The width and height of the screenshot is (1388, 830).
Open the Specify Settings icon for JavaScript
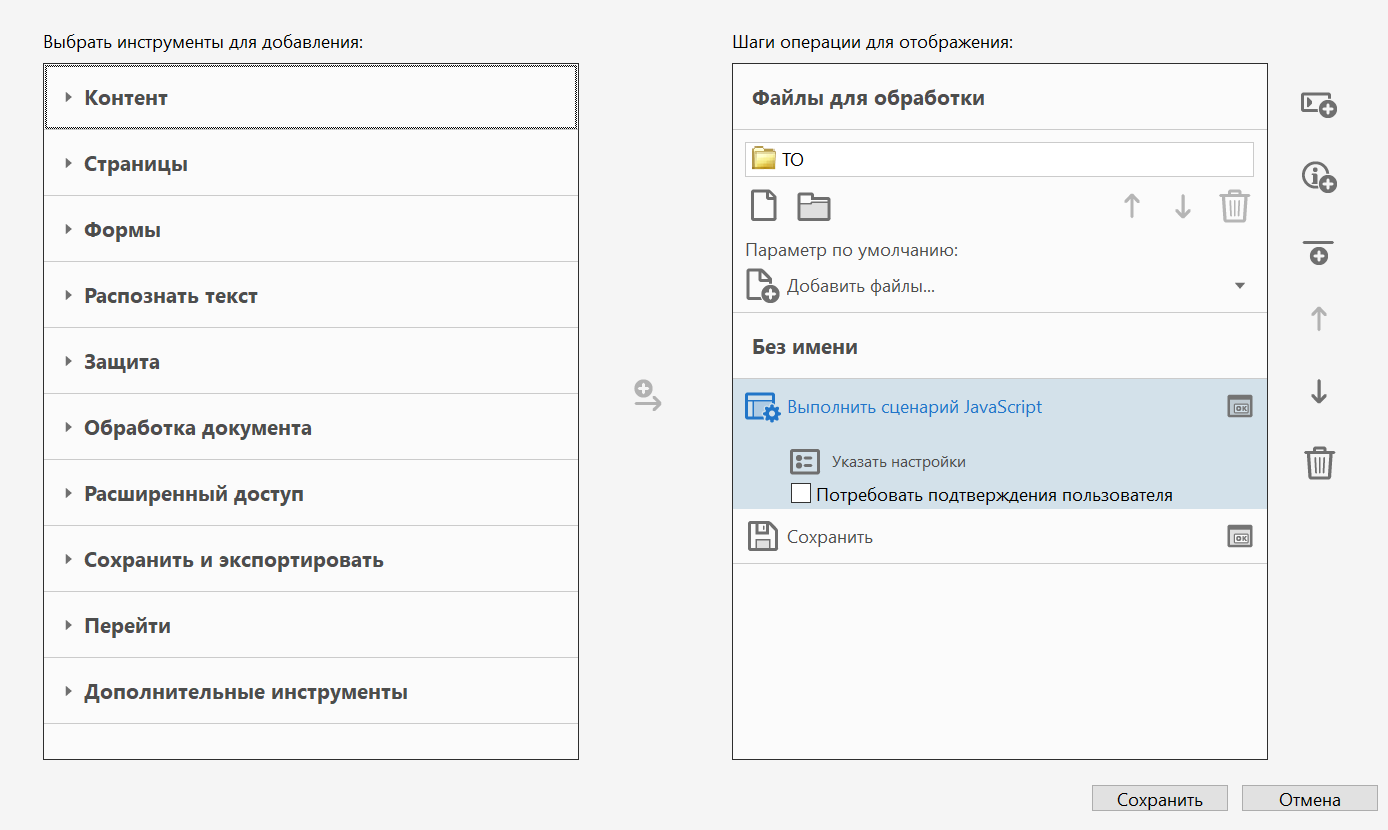tap(805, 461)
